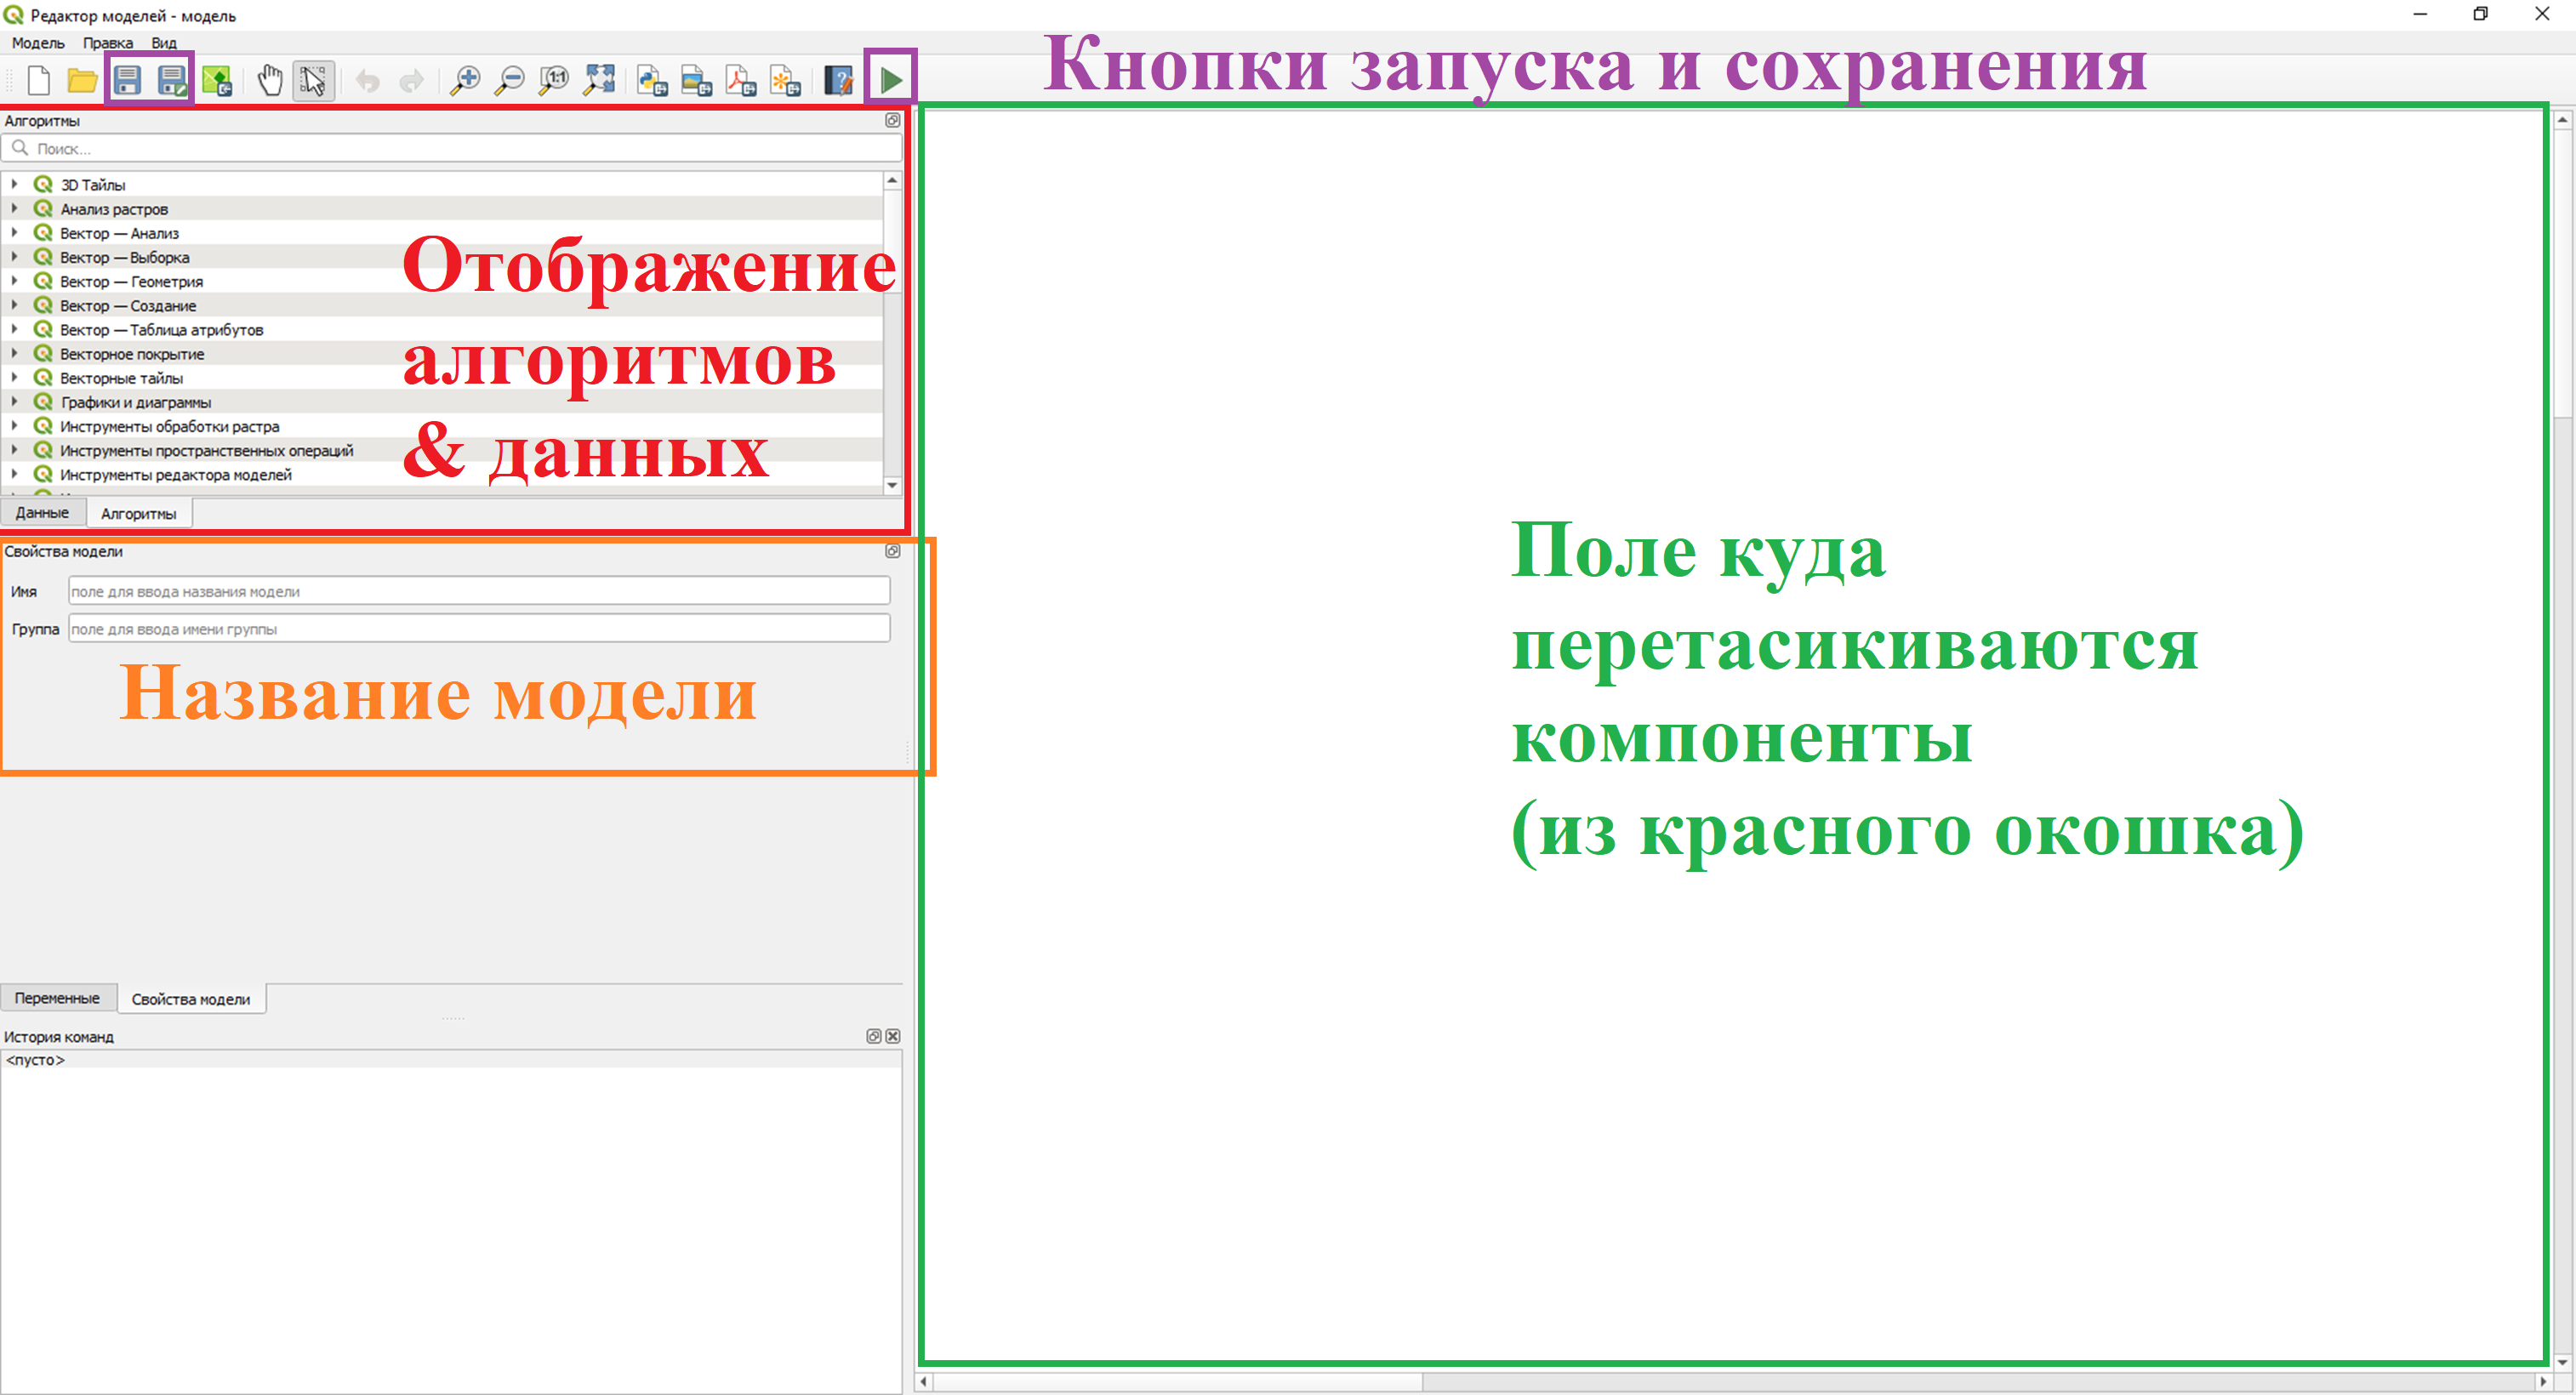Screen dimensions: 2576x1395
Task: Open the Модель menu
Action: [38, 43]
